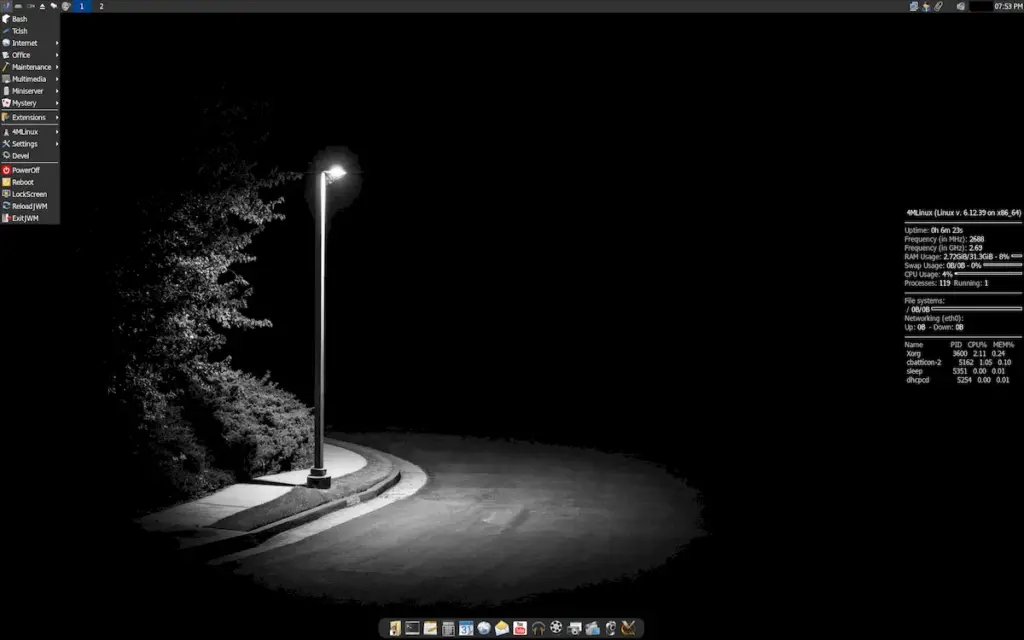Click the Uptime line in Conky

coord(934,230)
